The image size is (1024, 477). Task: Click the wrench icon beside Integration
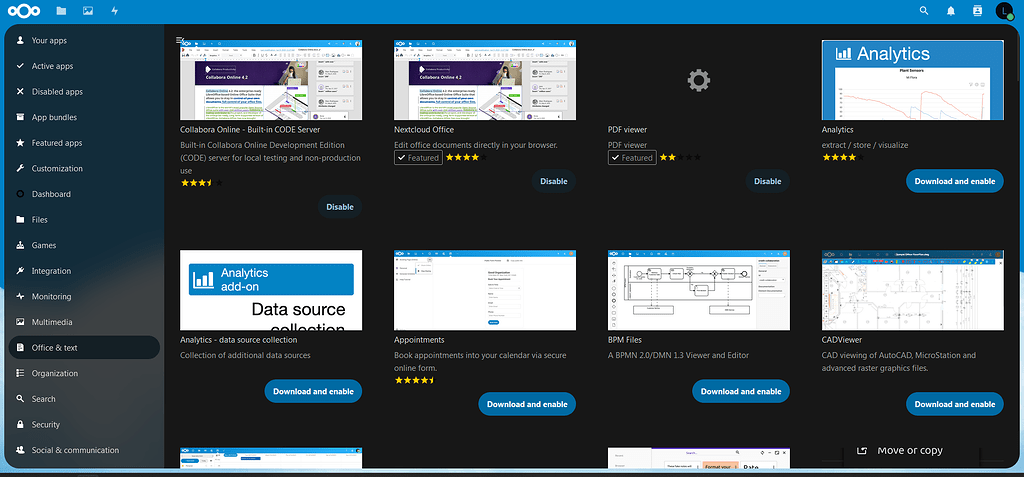click(x=20, y=271)
